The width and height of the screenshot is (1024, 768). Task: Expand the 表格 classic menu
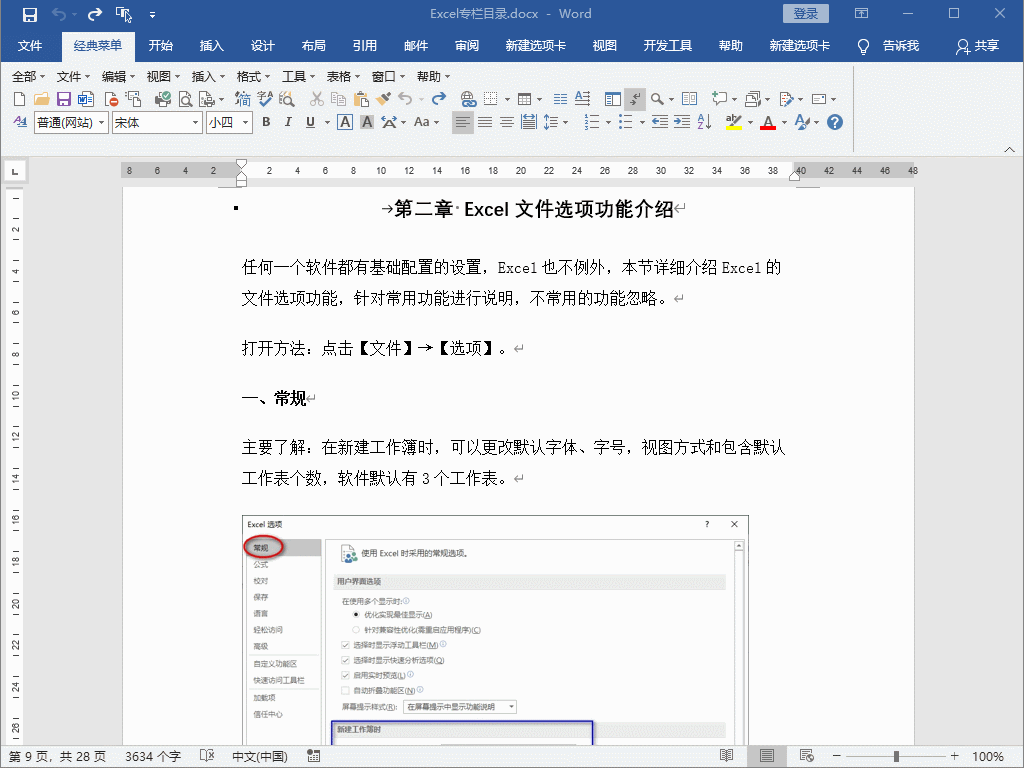coord(343,76)
